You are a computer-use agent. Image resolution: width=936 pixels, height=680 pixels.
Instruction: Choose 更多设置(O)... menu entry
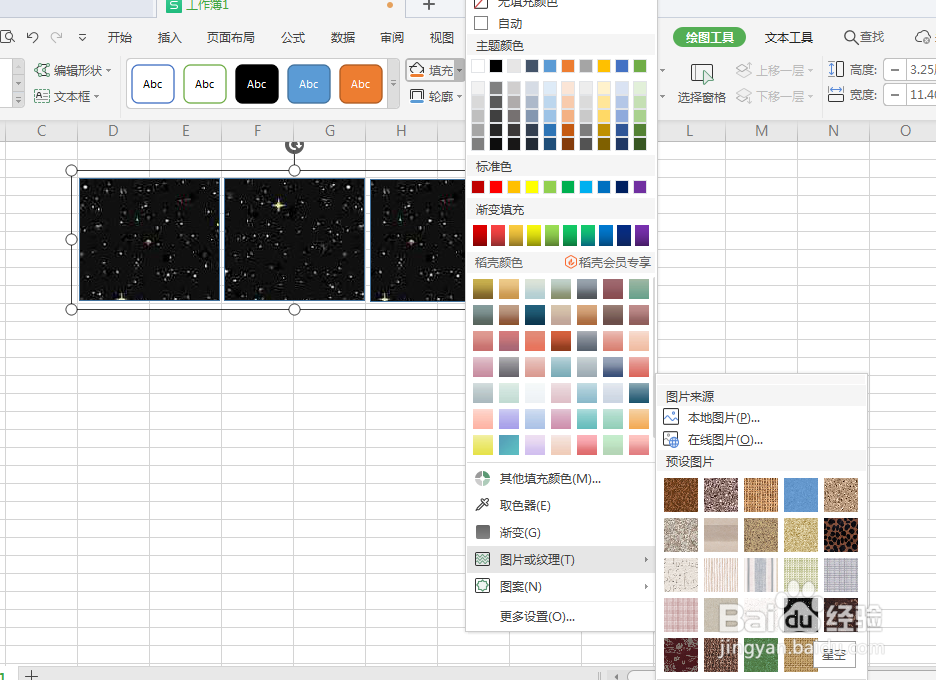click(x=537, y=616)
